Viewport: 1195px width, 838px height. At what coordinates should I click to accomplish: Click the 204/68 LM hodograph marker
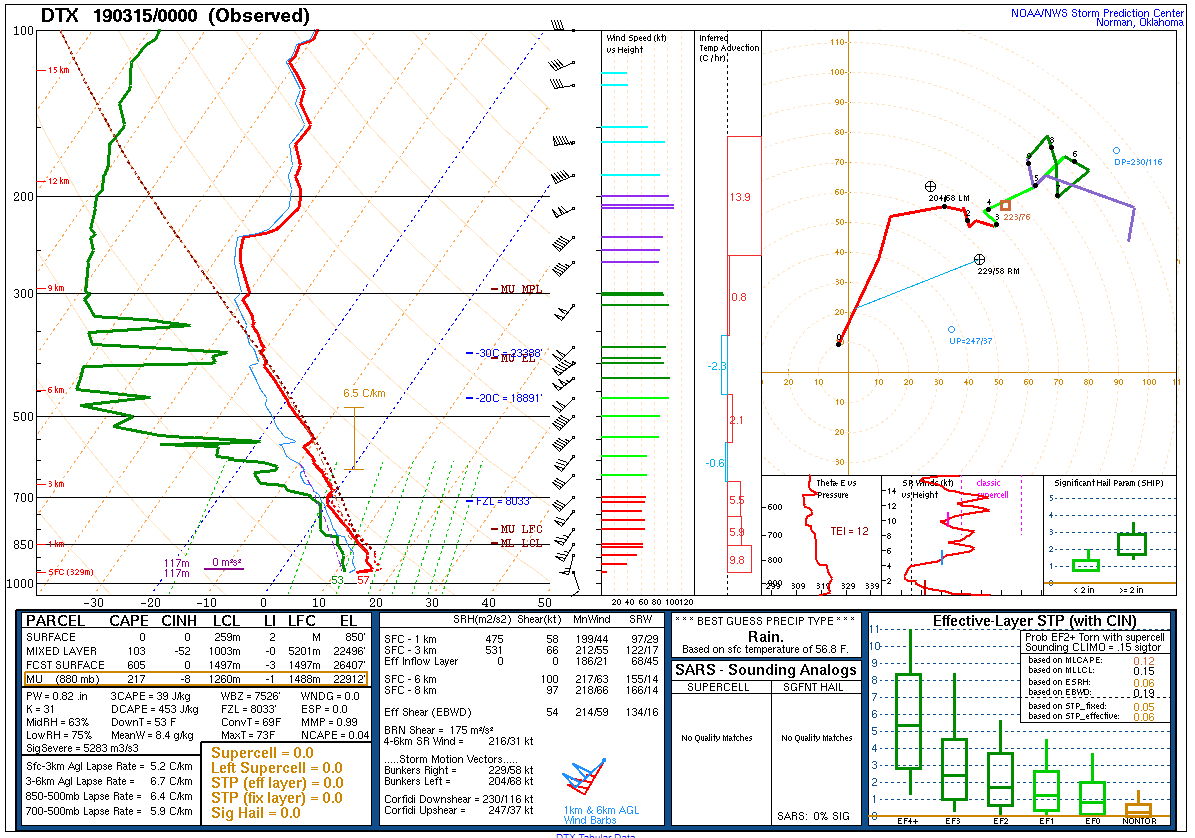(930, 187)
